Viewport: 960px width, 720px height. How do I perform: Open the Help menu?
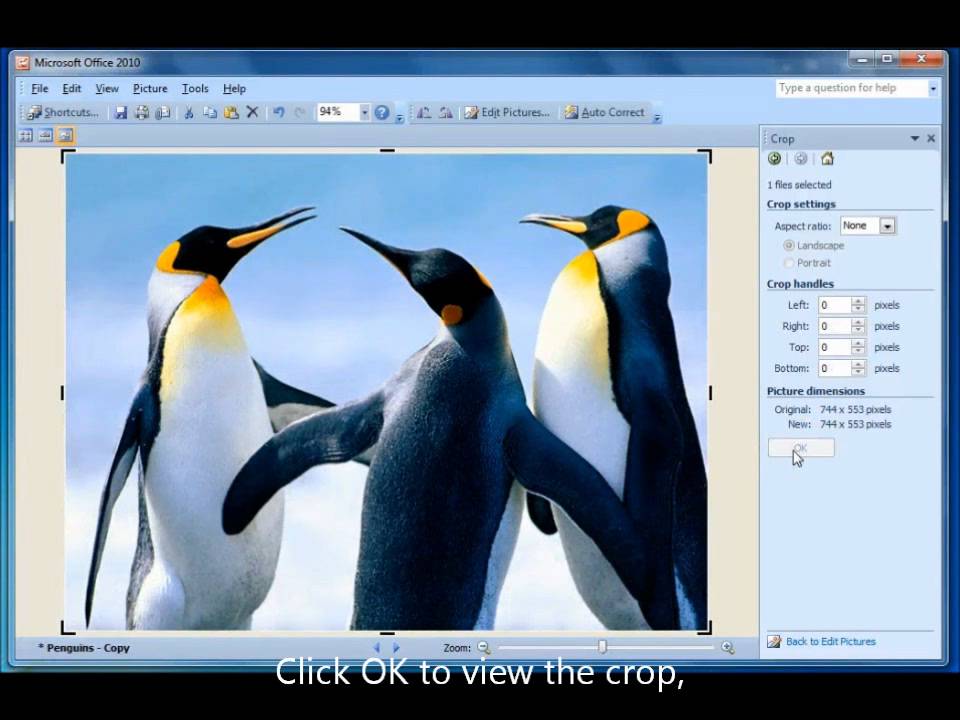tap(234, 89)
